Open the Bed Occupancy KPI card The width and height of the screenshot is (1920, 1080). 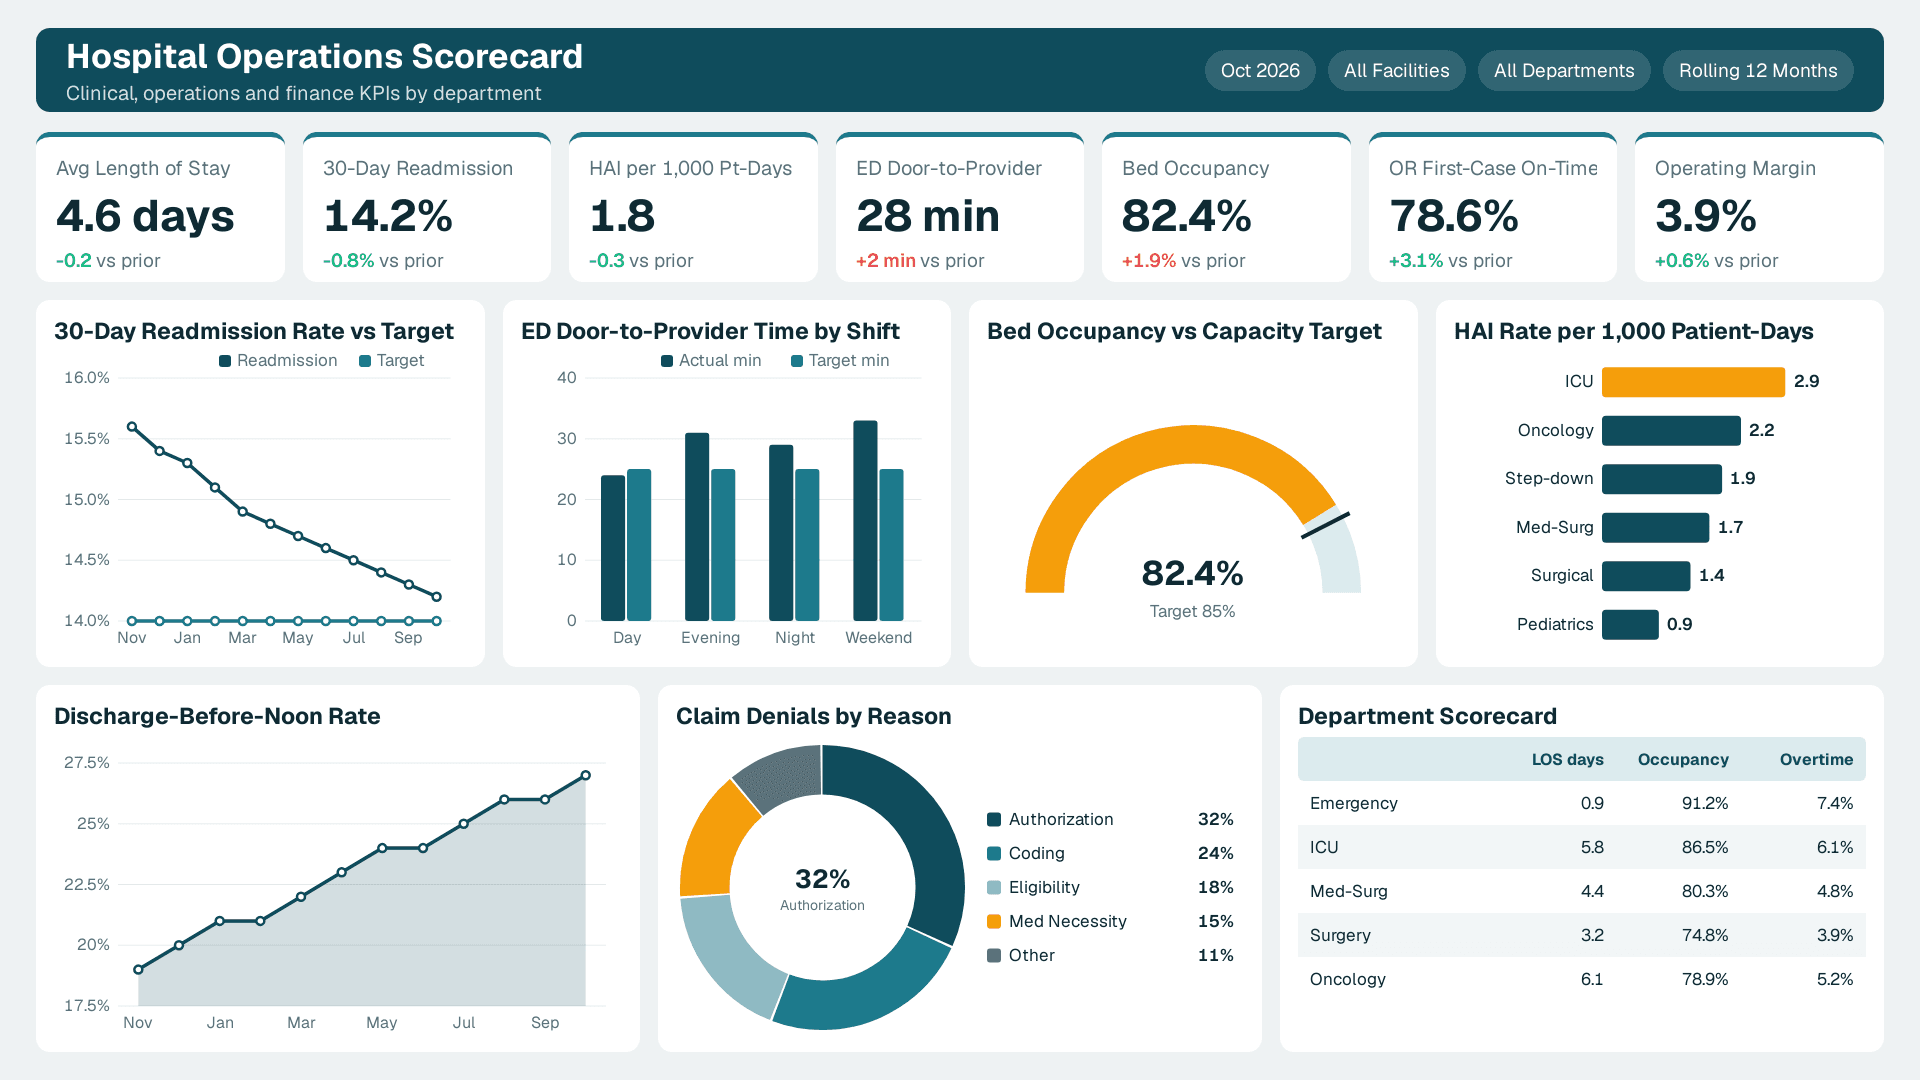[1226, 208]
